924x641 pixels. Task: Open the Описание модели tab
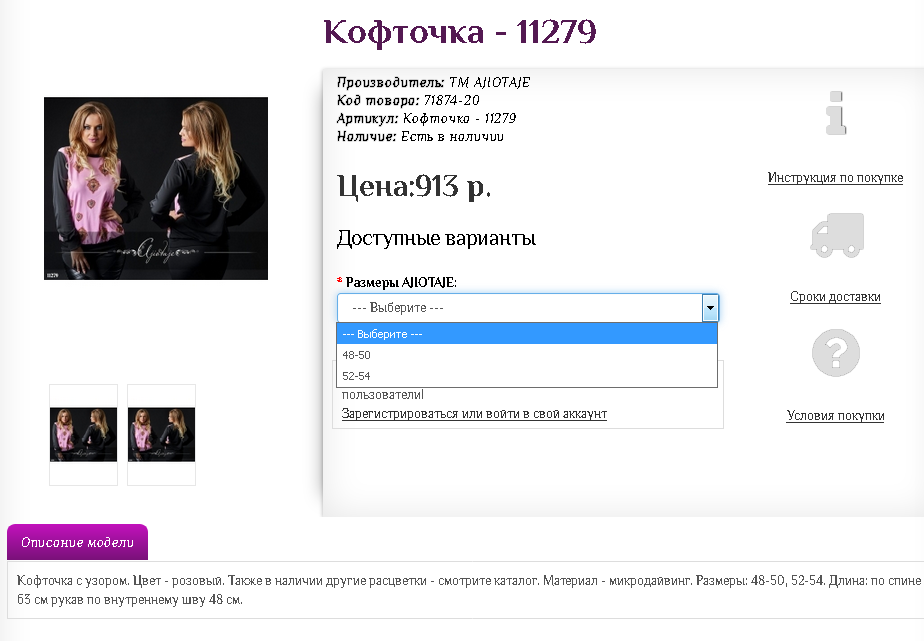(x=77, y=542)
